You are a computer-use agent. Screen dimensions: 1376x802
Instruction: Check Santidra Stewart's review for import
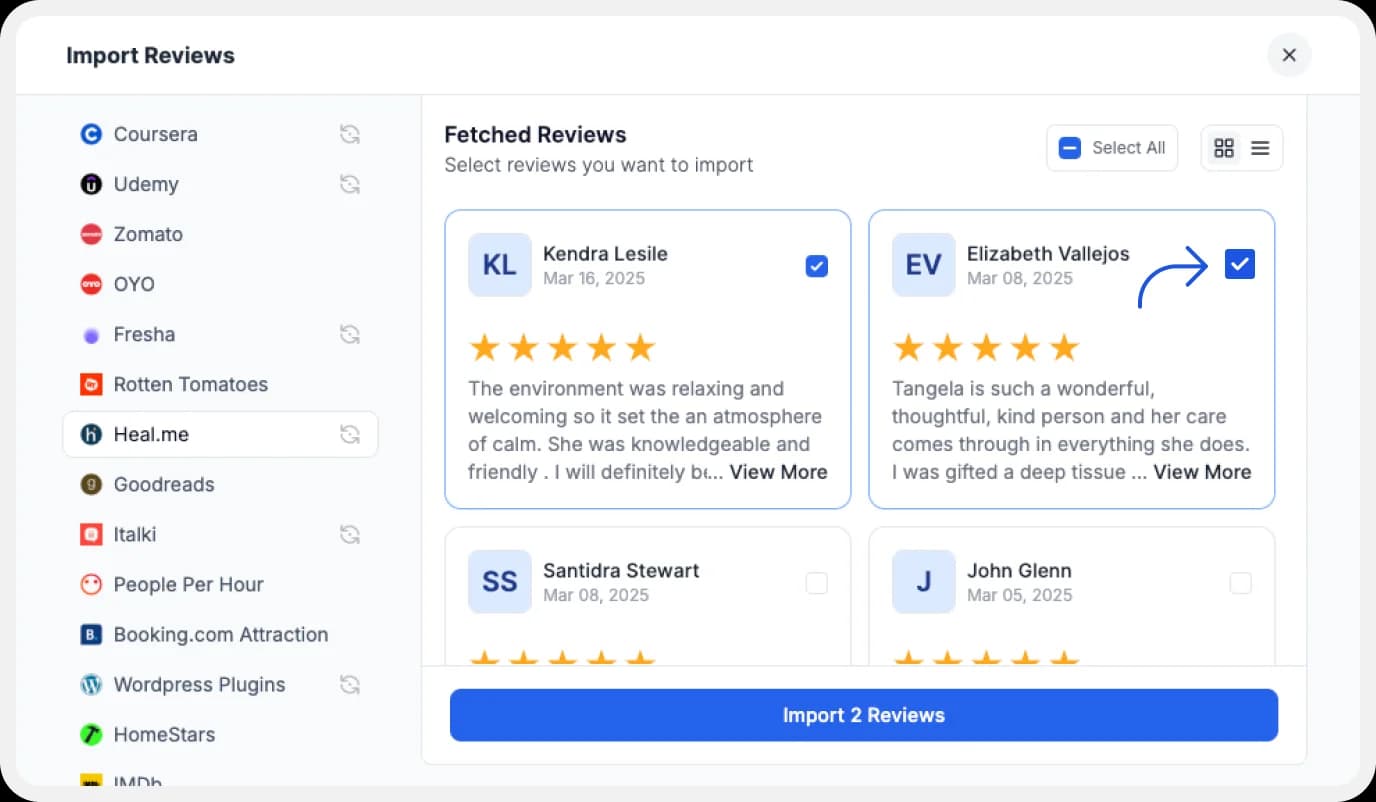(x=817, y=583)
